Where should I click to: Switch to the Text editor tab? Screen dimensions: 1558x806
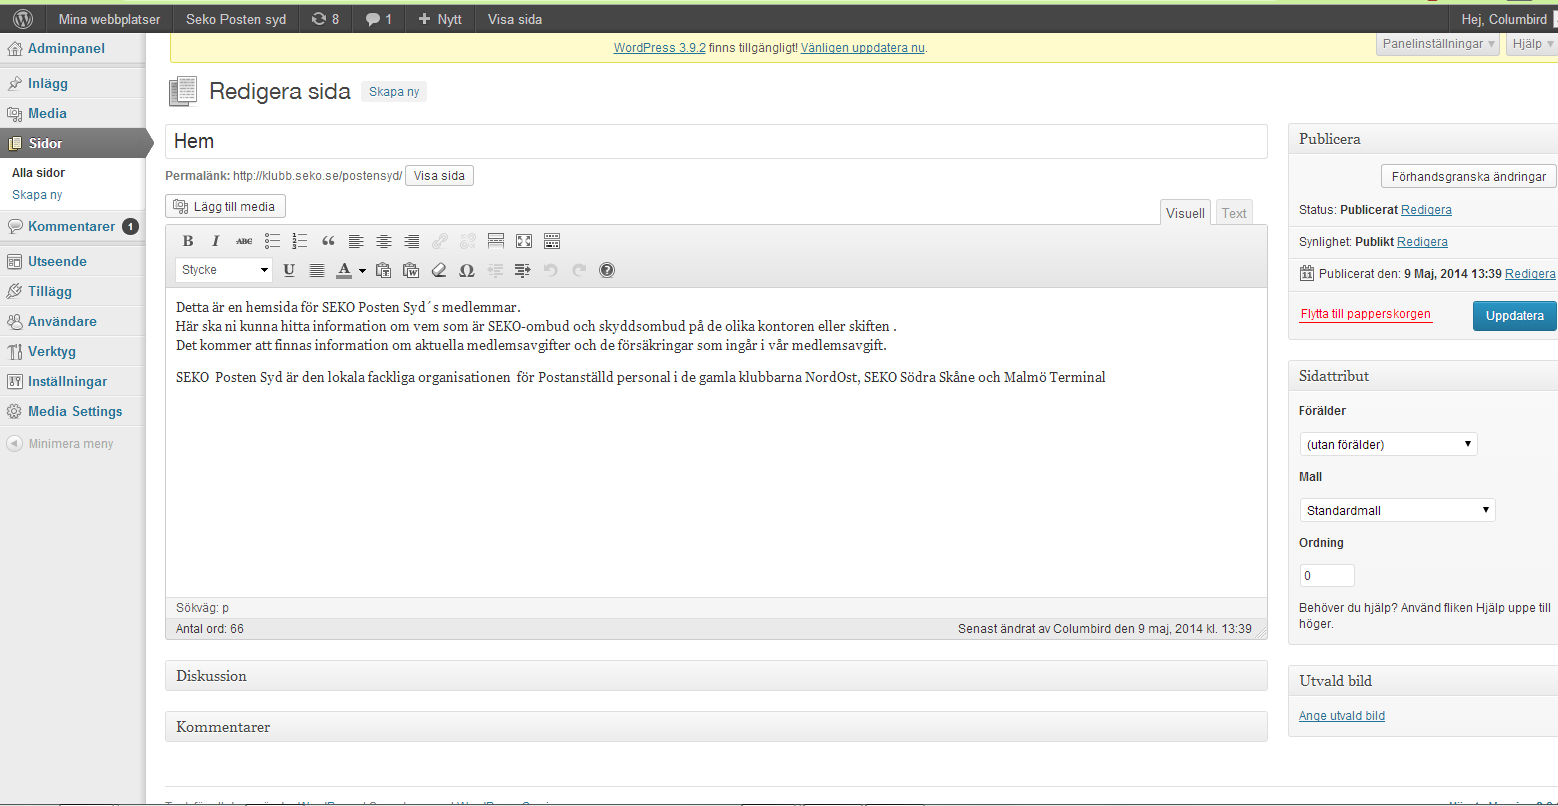point(1234,213)
